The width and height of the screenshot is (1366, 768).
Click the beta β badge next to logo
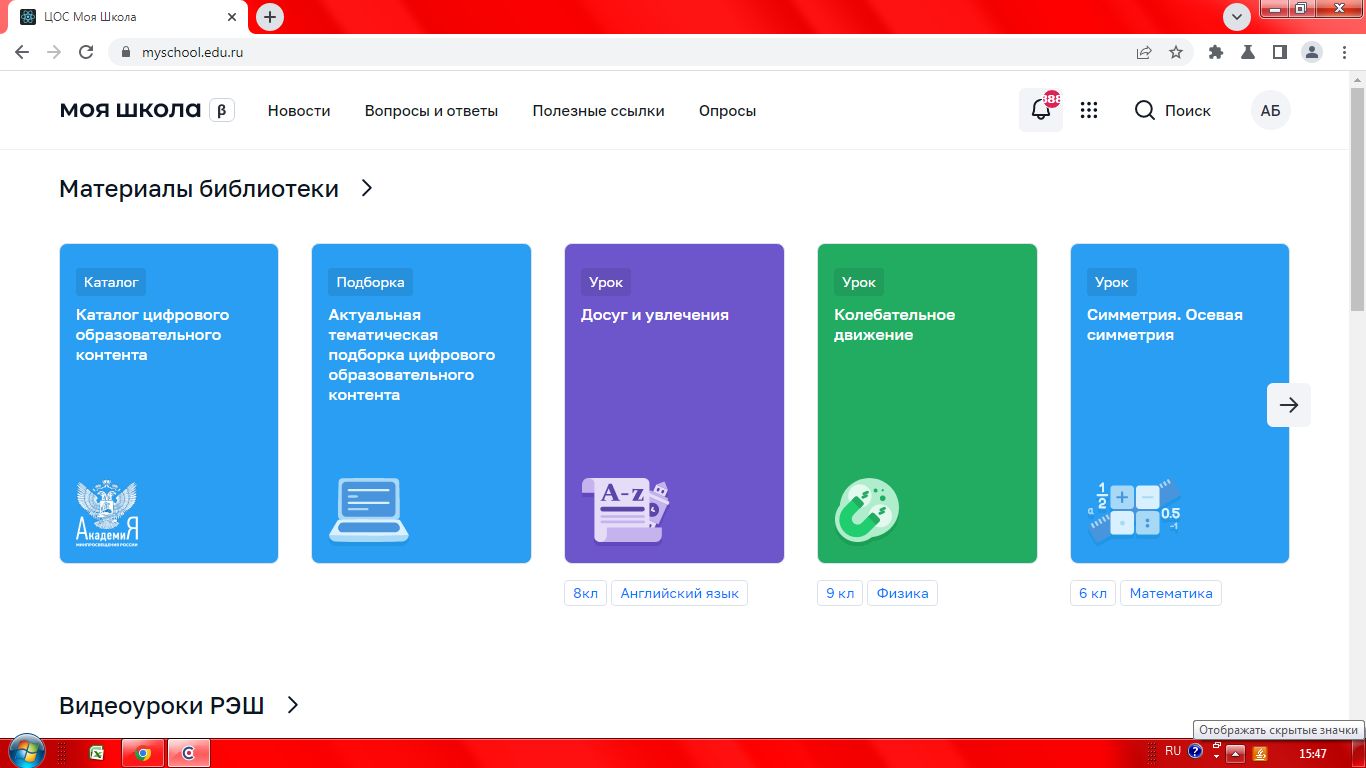click(222, 110)
